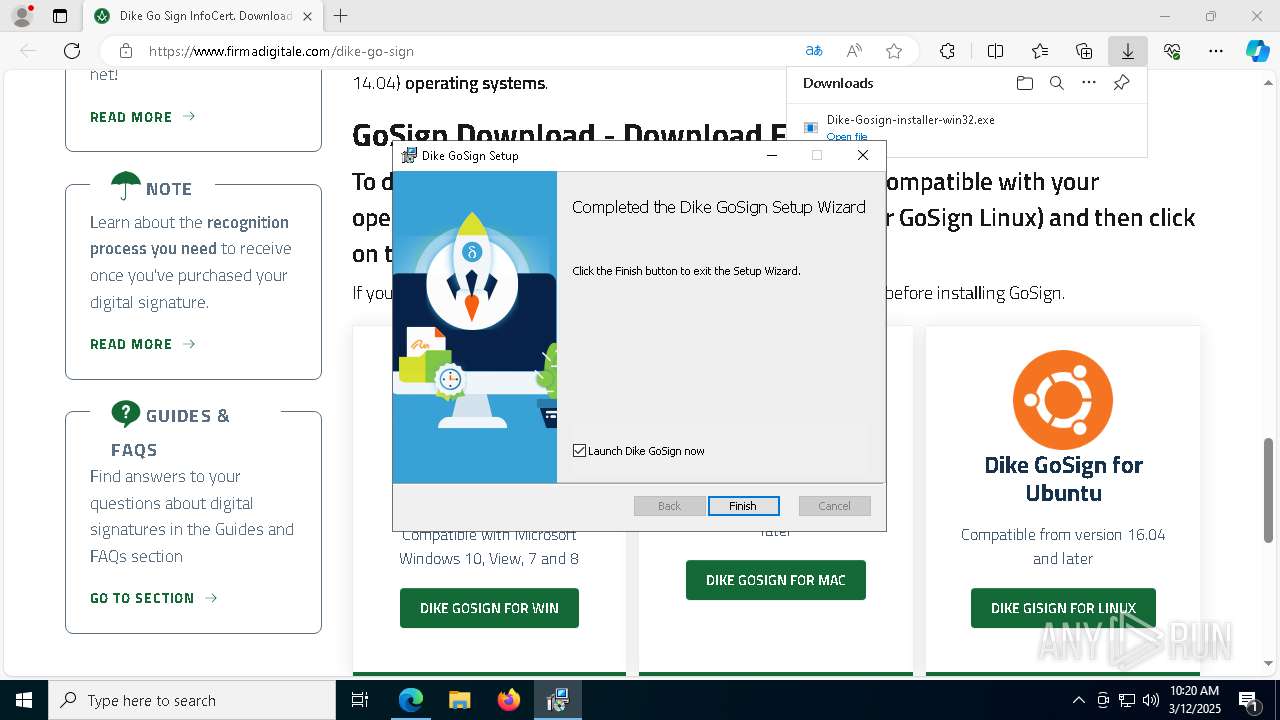Toggle the Launch Dike GoSign now checkbox

[x=579, y=451]
